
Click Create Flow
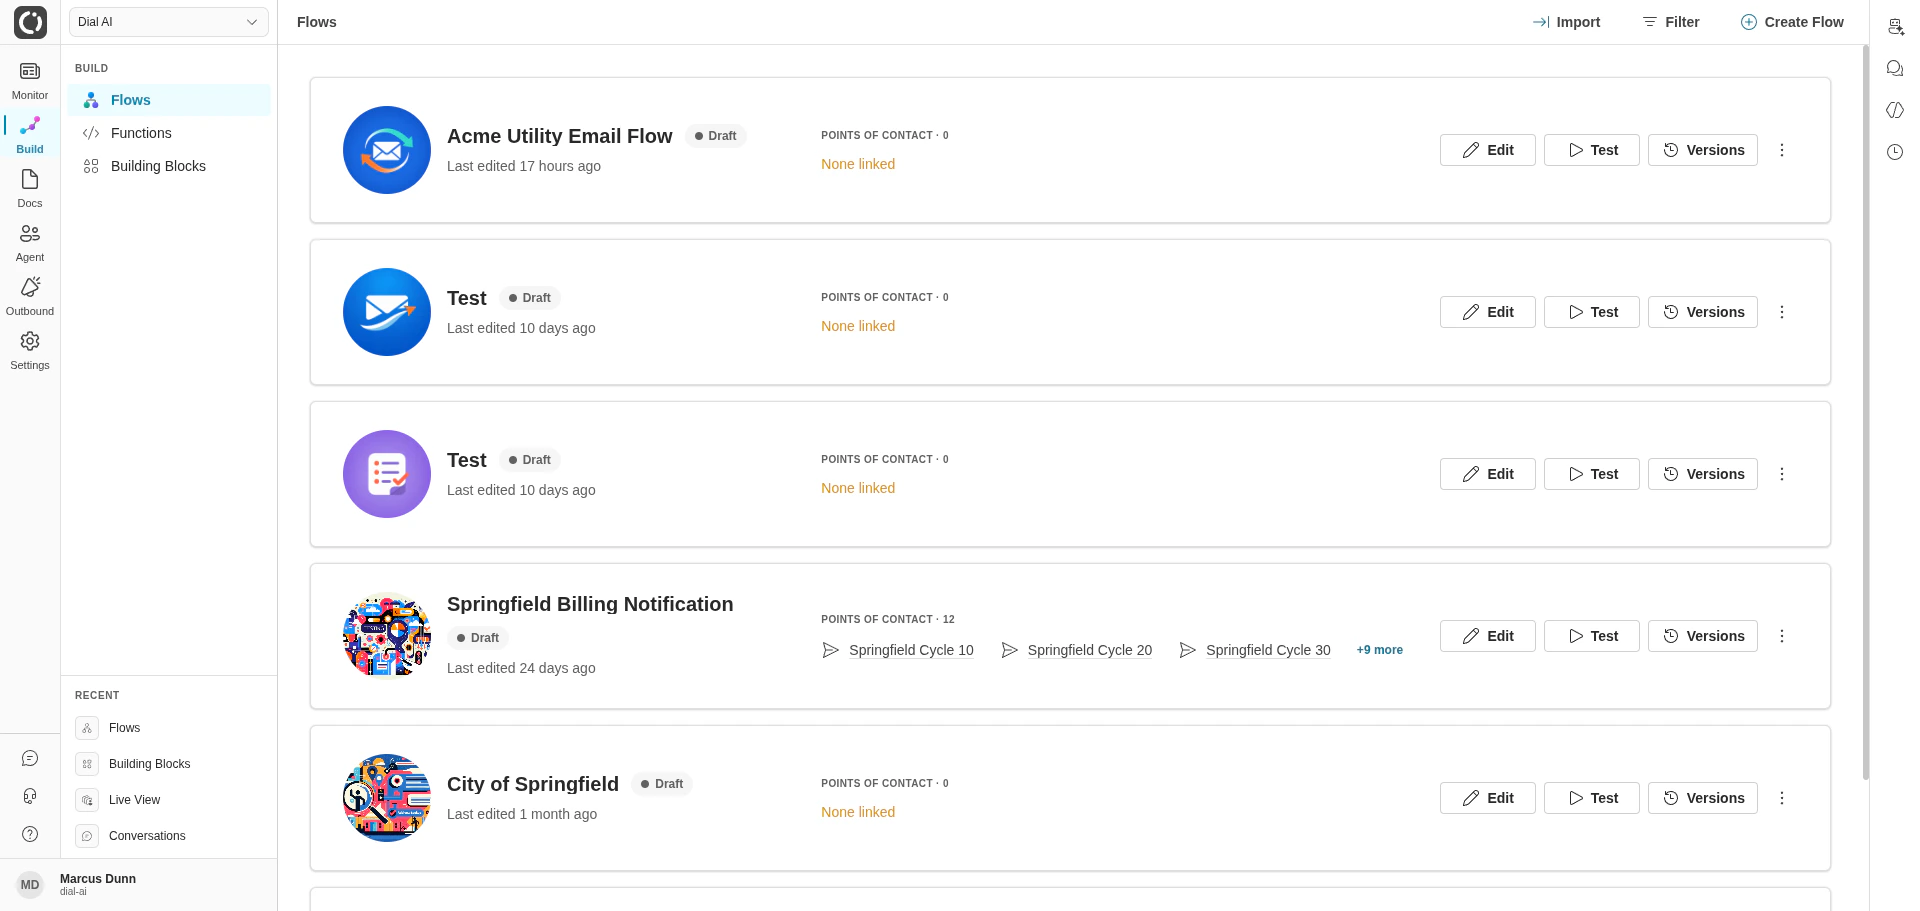click(1792, 22)
